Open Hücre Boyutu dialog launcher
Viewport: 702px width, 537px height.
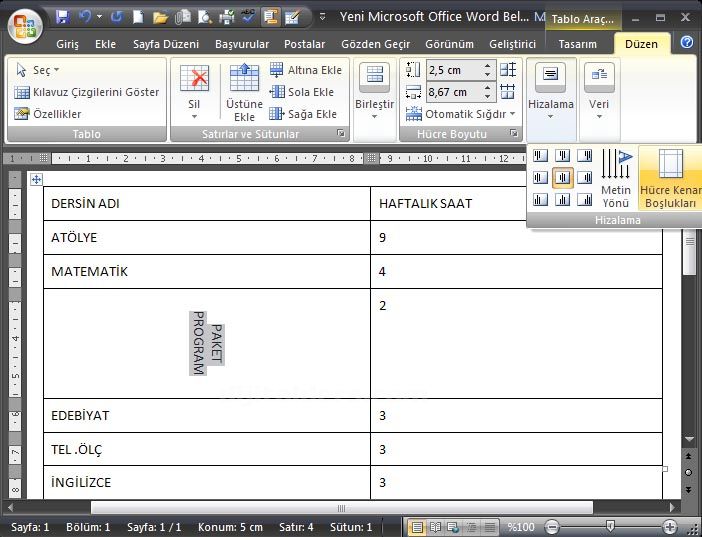pos(514,133)
